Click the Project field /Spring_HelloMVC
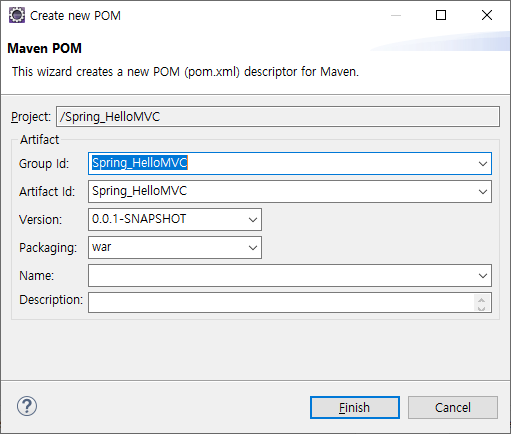 [x=278, y=117]
